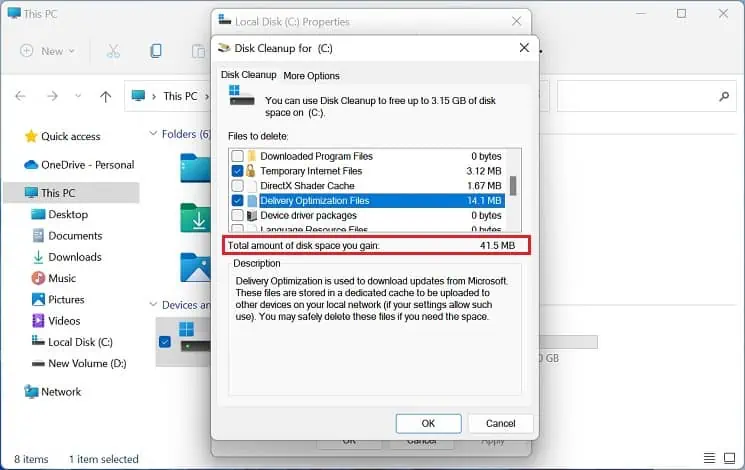Go up one folder level arrow
Viewport: 745px width, 470px height.
[105, 96]
